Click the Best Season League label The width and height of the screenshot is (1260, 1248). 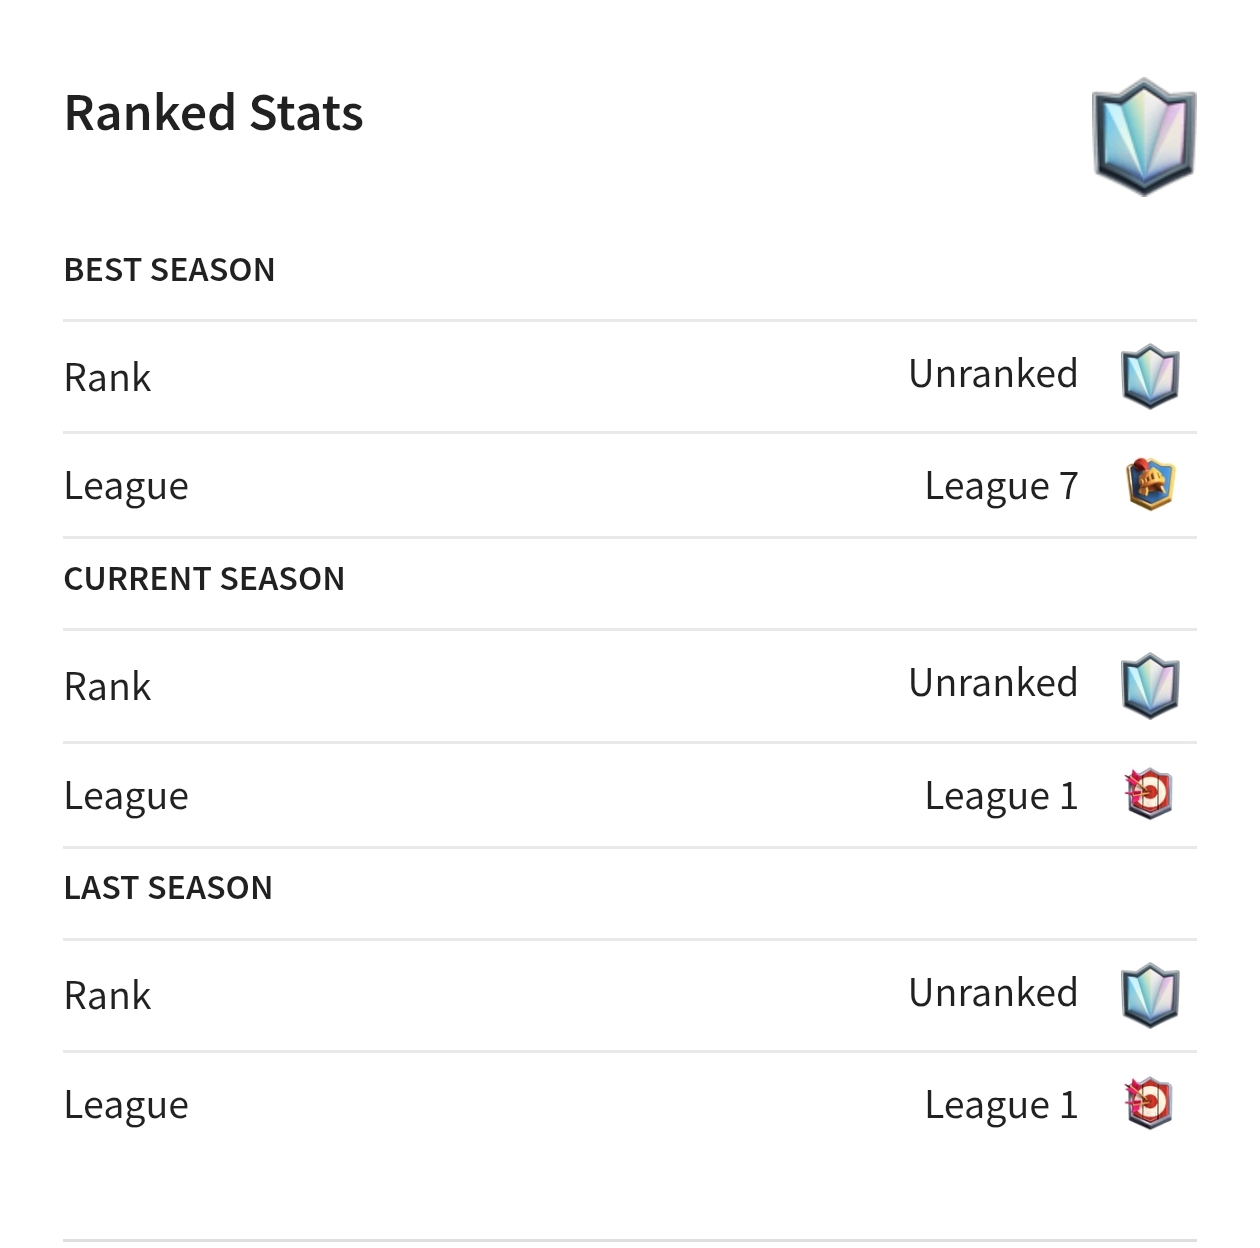click(126, 487)
